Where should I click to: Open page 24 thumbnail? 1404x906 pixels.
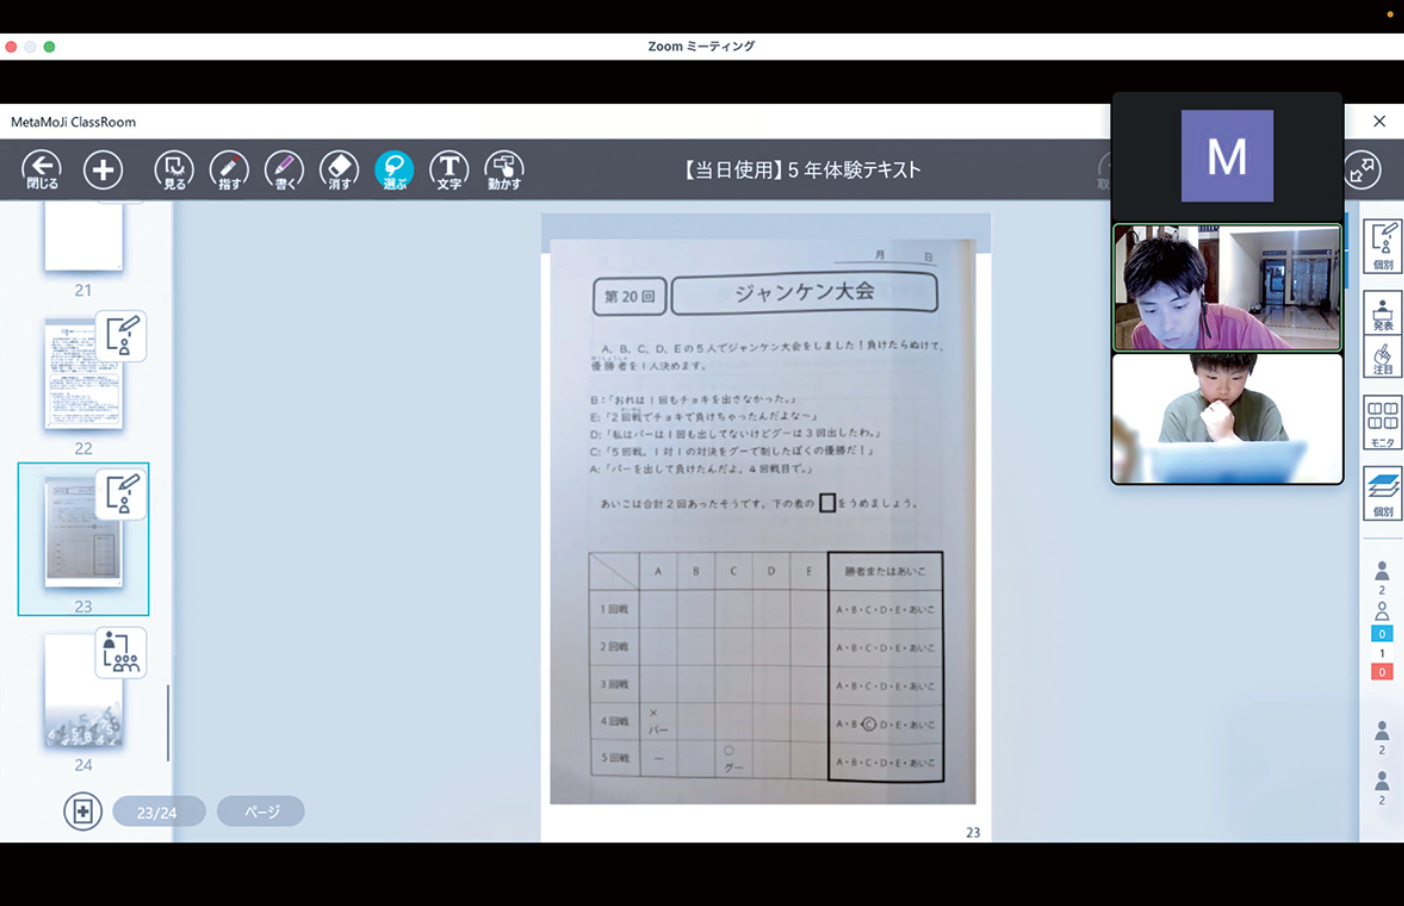[x=83, y=690]
